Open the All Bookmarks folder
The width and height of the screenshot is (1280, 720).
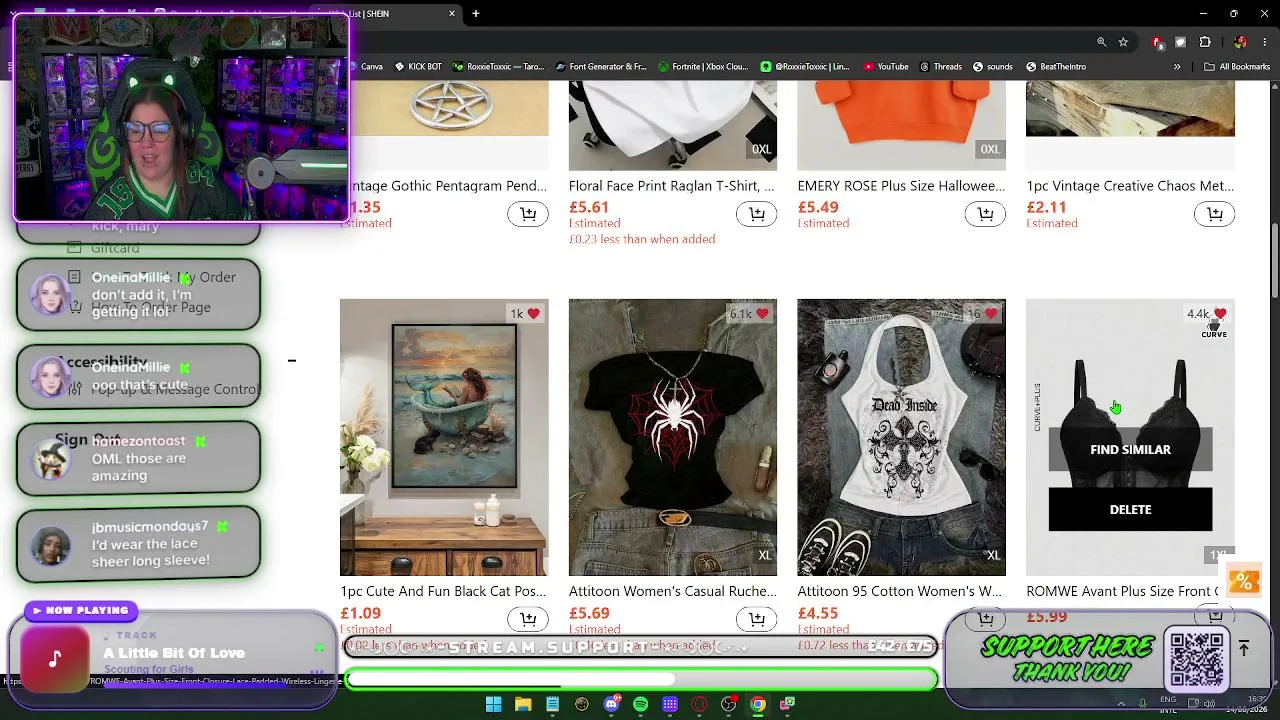coord(1237,67)
